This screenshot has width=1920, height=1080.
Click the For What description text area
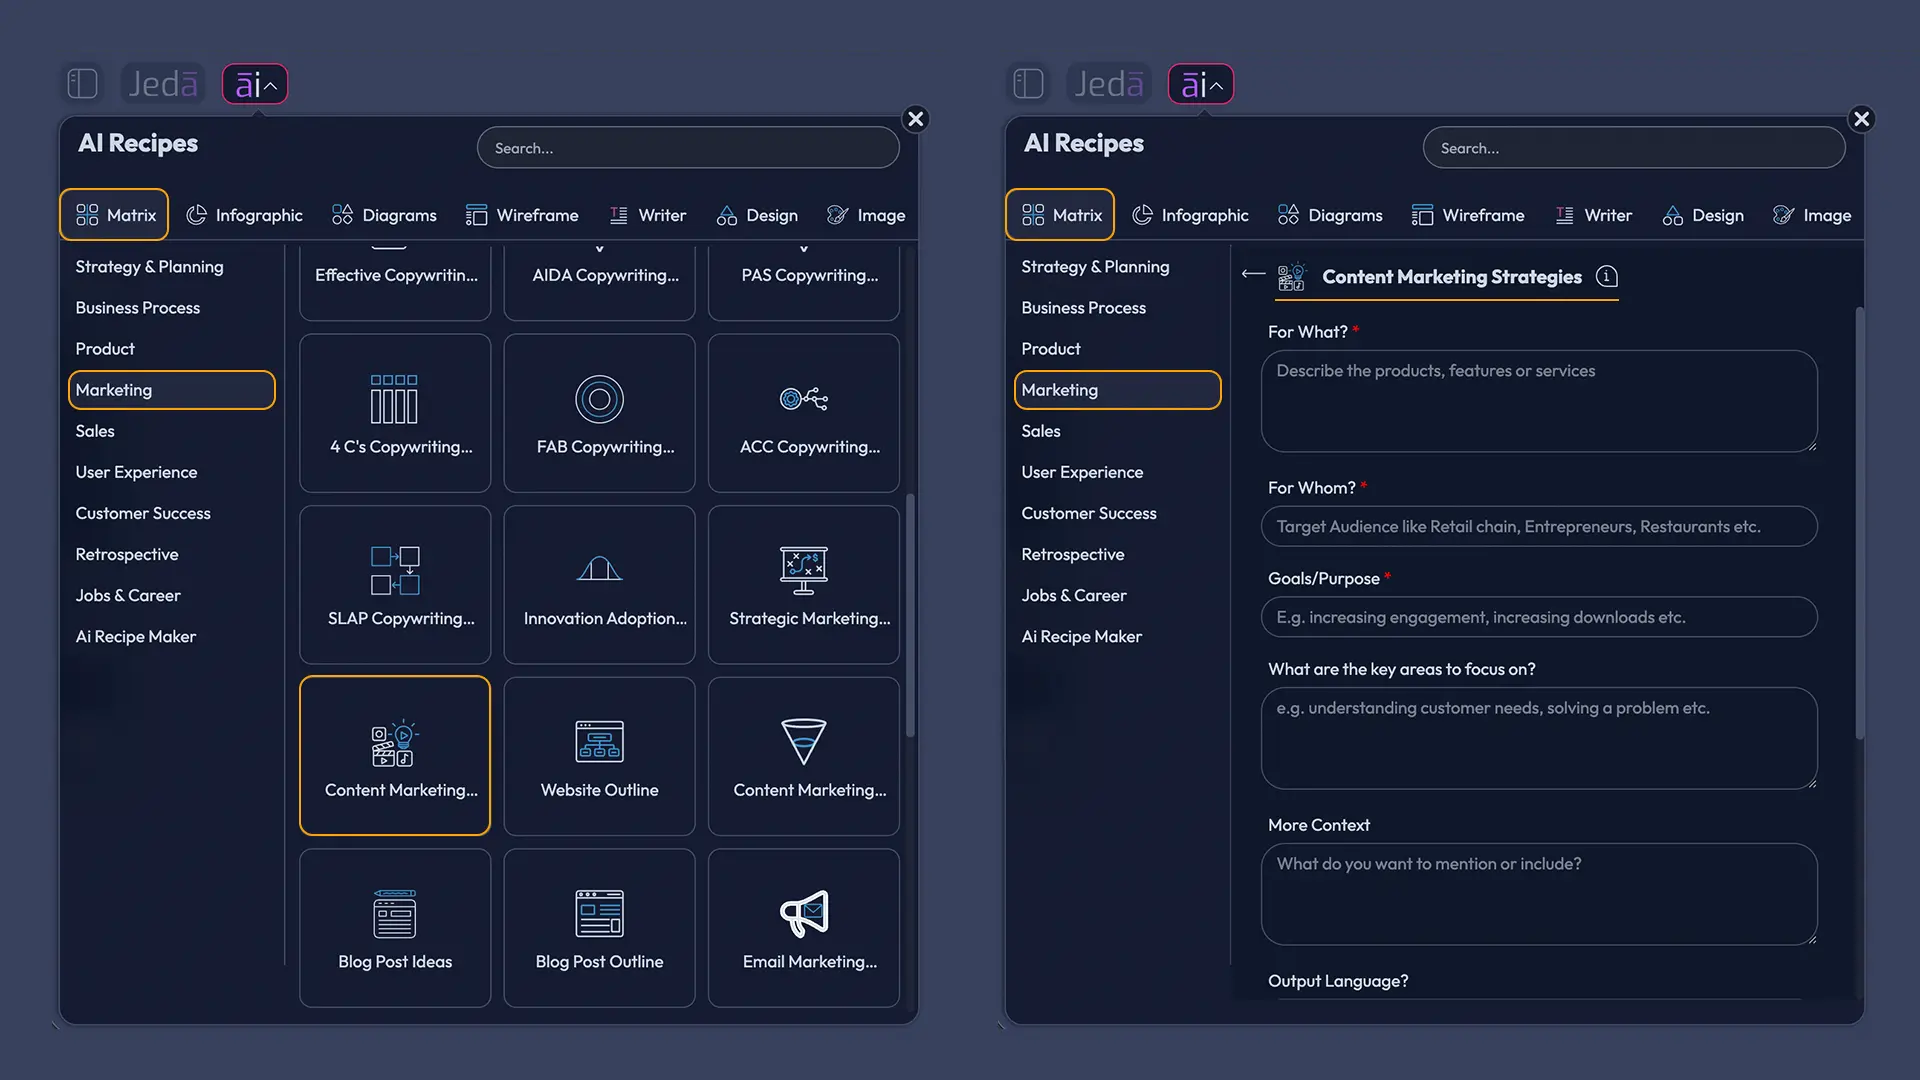tap(1539, 401)
